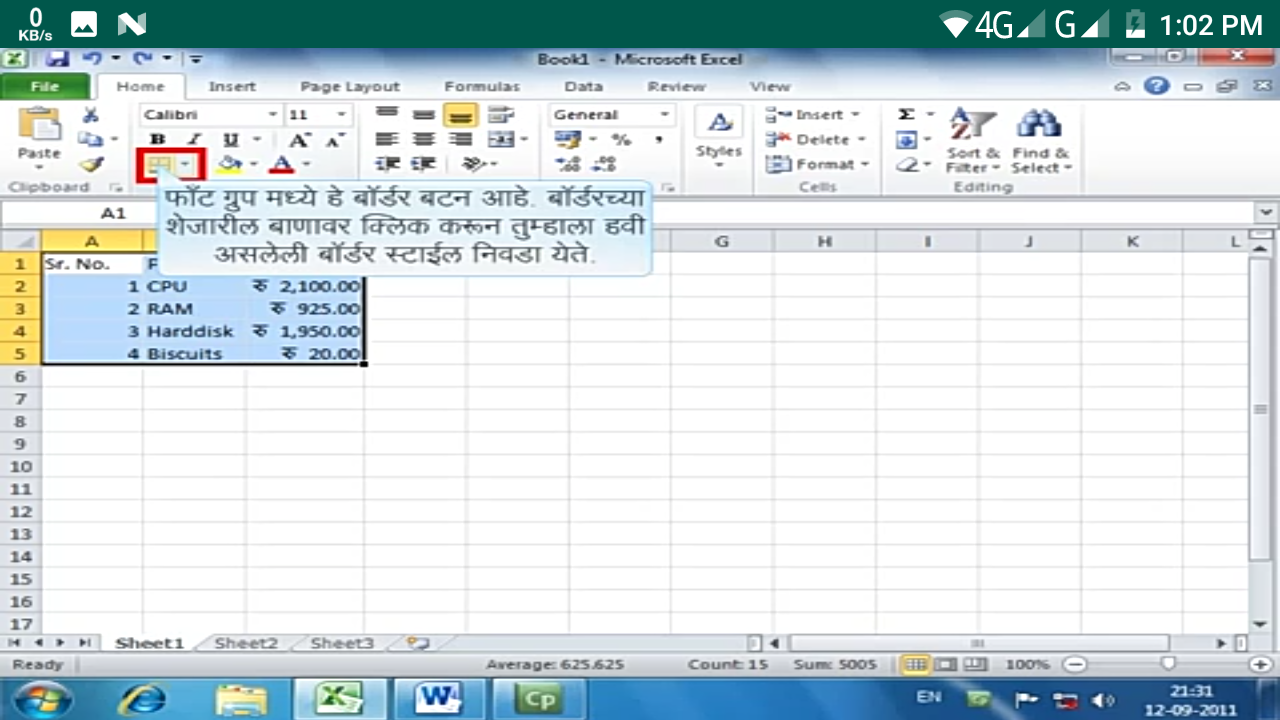The image size is (1280, 720).
Task: Switch to the Page Layout tab
Action: point(350,87)
